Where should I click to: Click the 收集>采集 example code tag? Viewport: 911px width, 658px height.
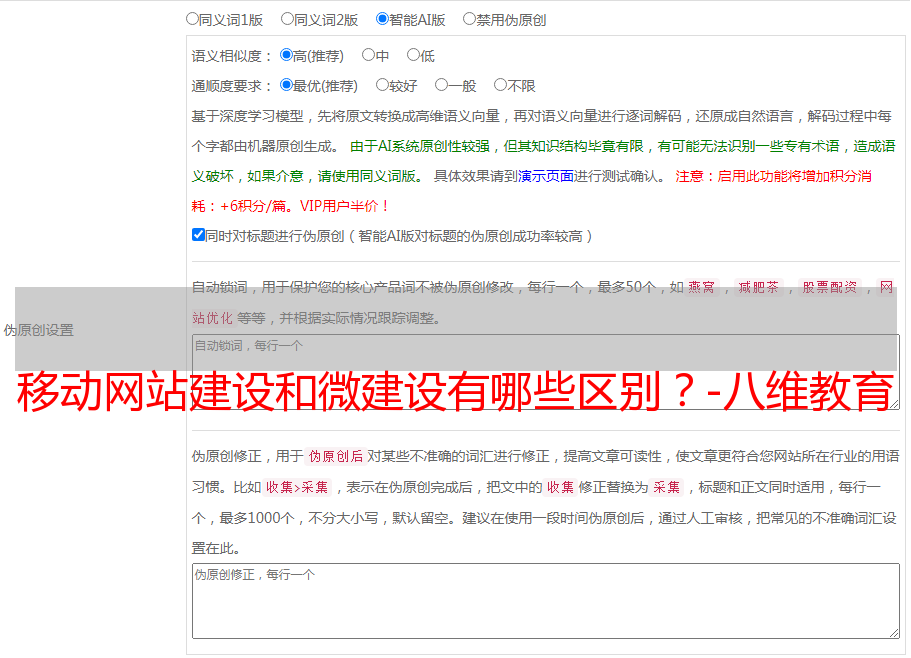coord(297,487)
